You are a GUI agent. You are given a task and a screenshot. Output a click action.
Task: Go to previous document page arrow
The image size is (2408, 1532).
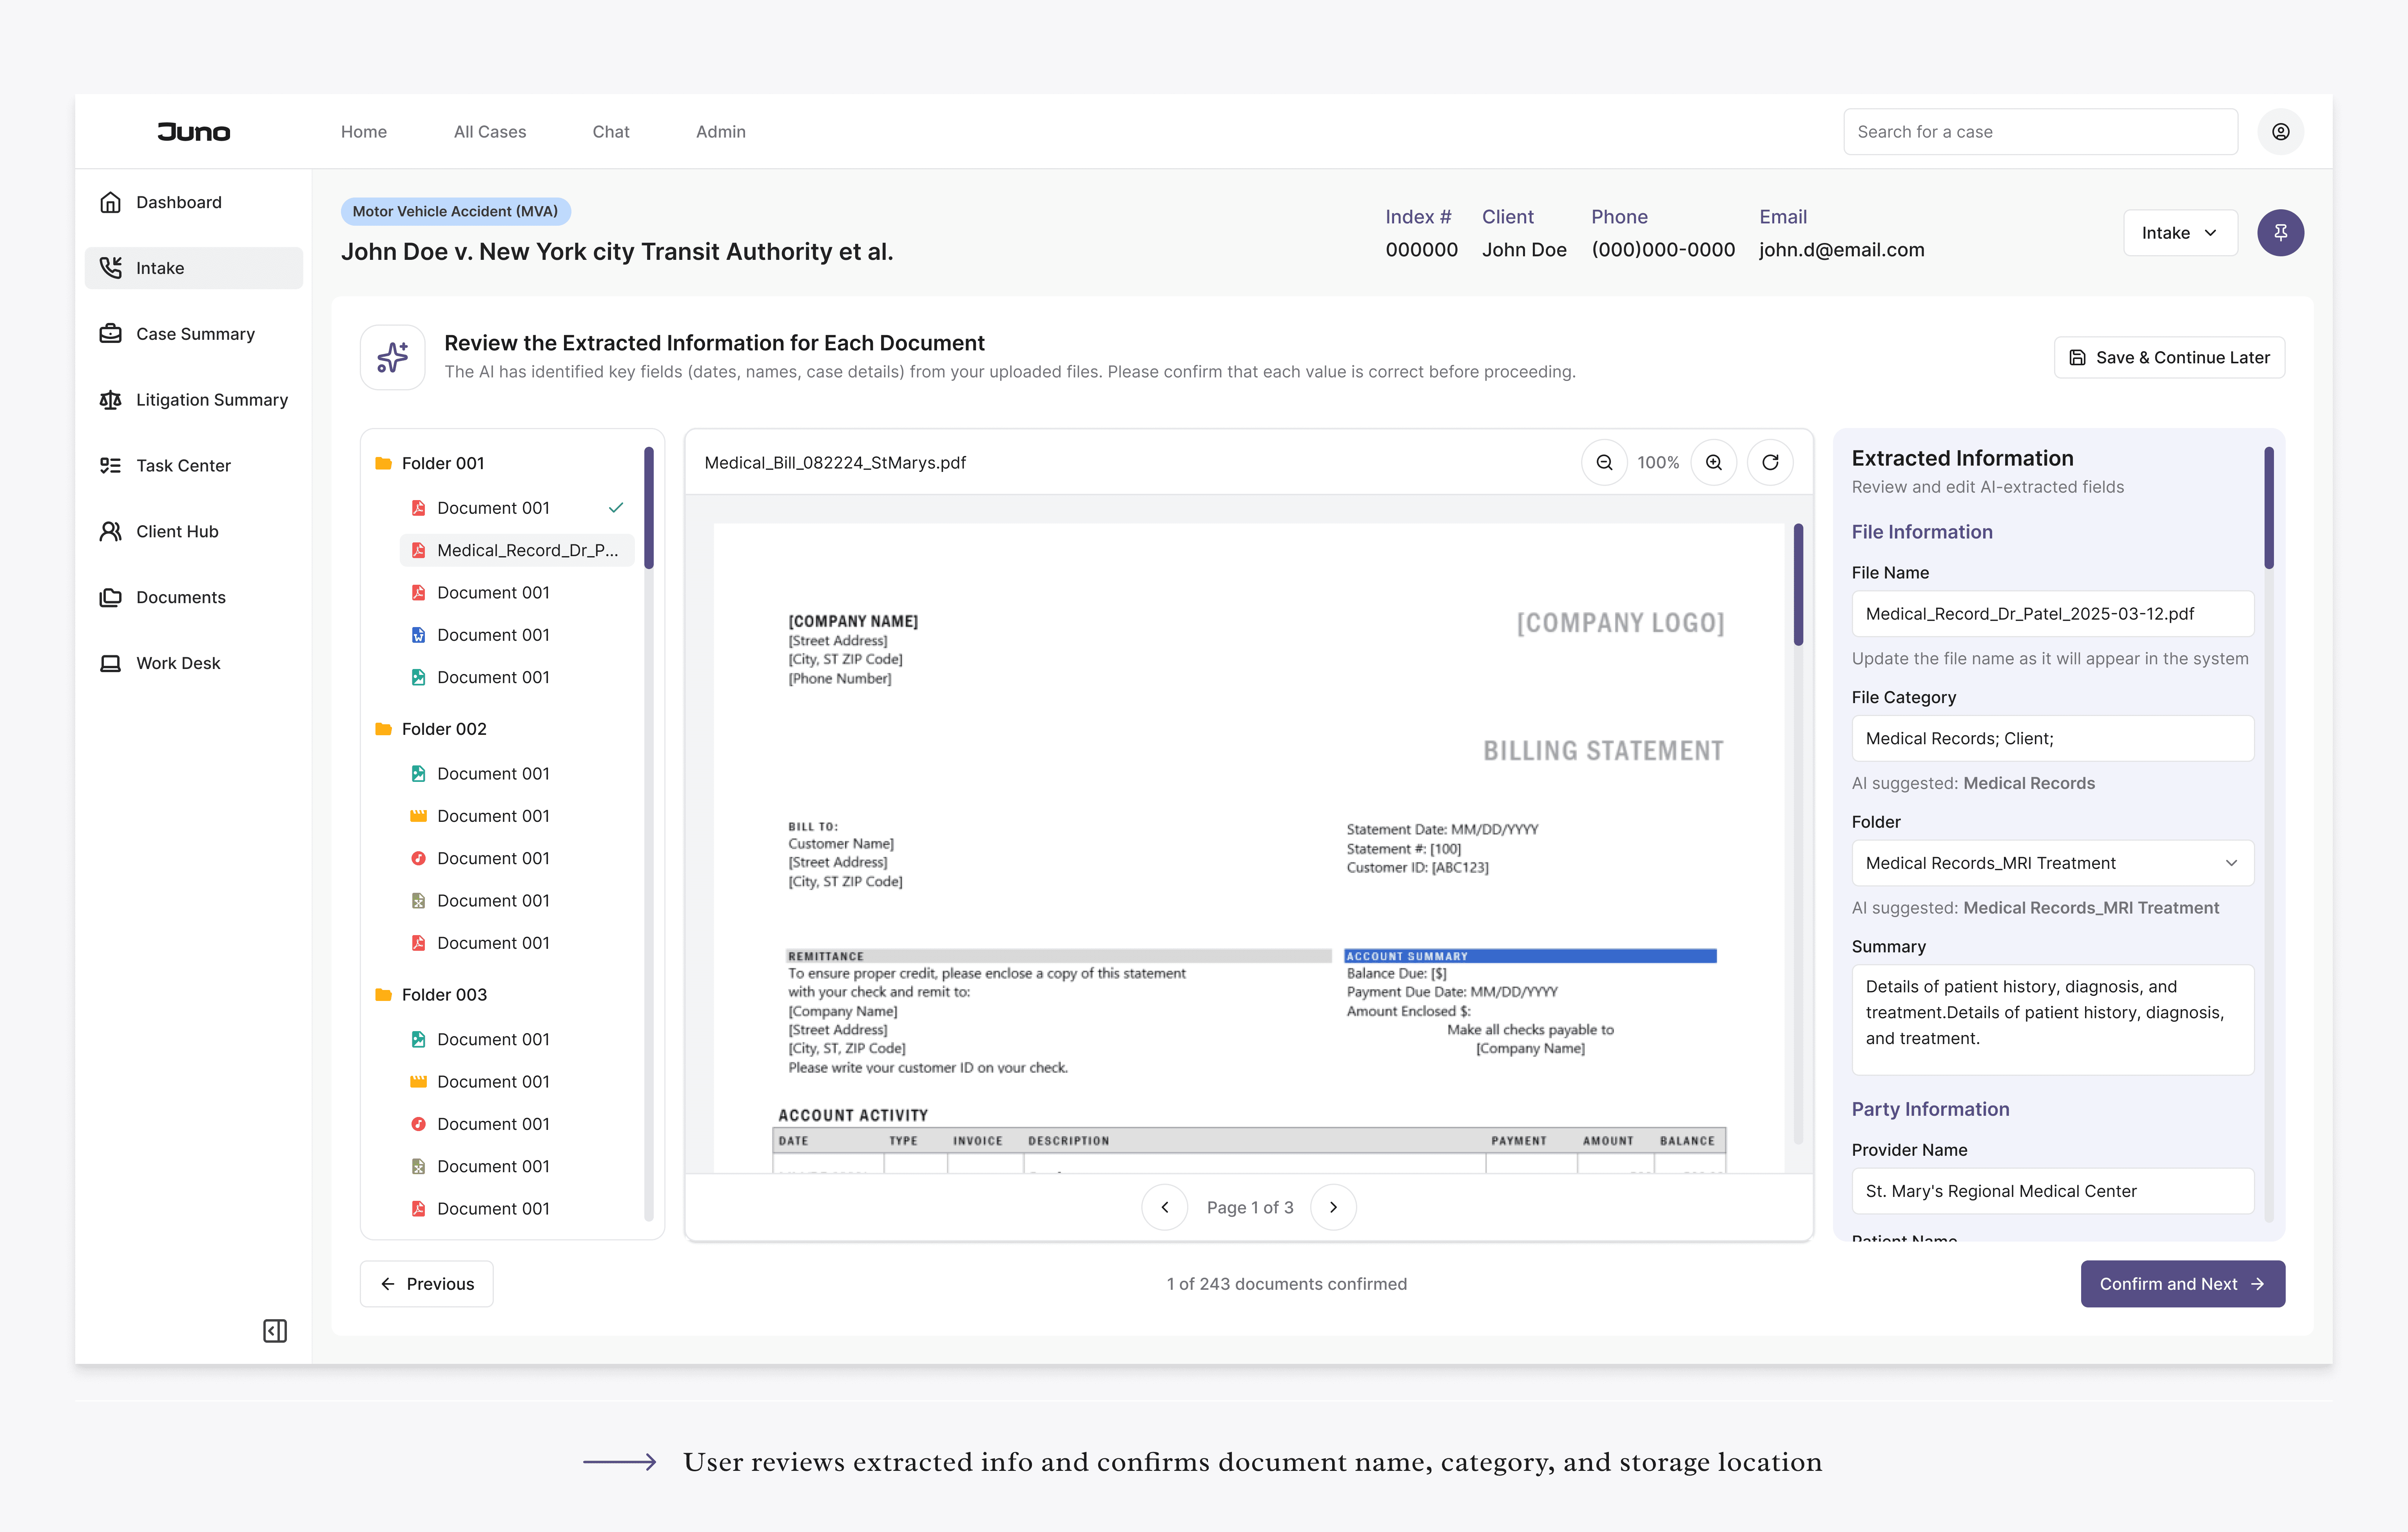[1164, 1207]
